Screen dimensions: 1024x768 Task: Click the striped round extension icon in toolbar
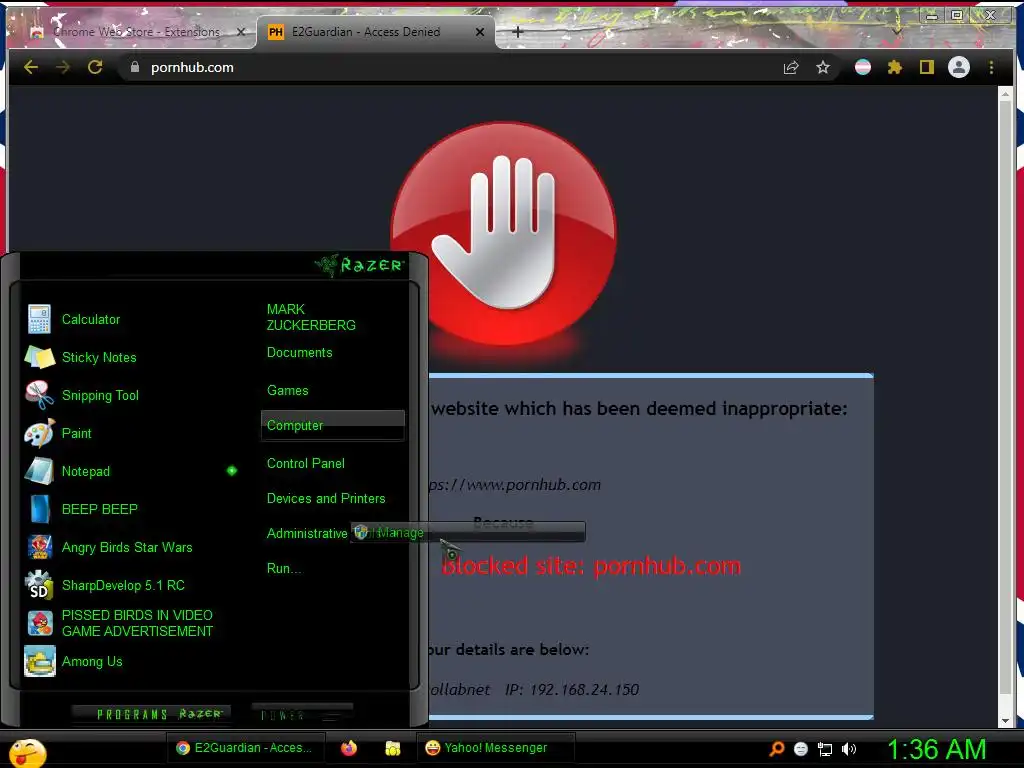click(x=863, y=67)
